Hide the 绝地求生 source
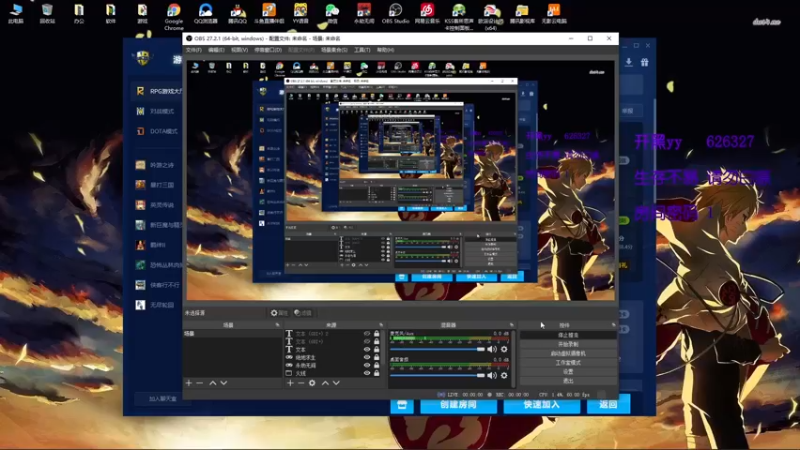Image resolution: width=800 pixels, height=450 pixels. [367, 358]
